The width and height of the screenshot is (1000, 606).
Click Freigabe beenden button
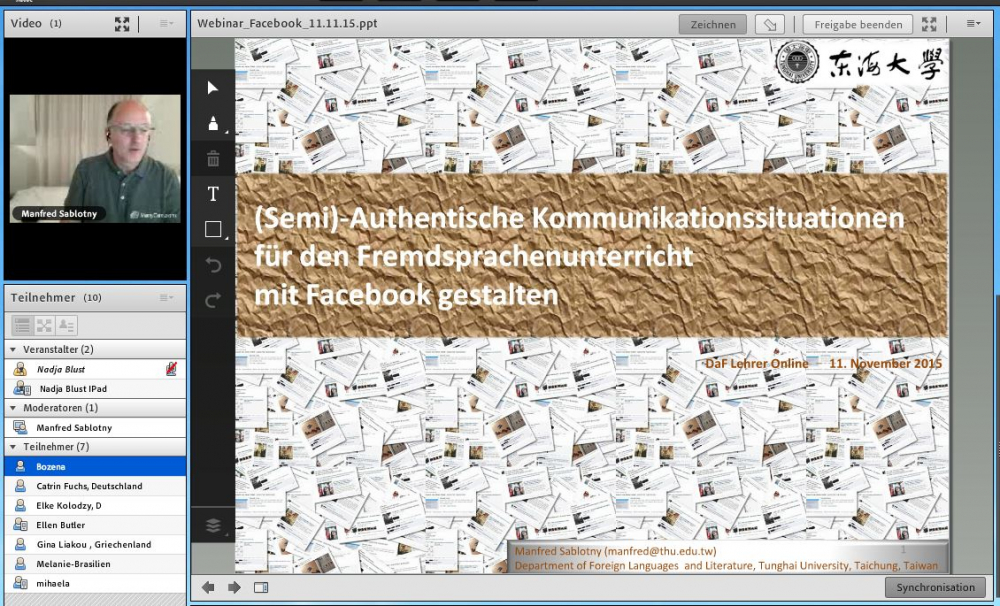point(858,25)
